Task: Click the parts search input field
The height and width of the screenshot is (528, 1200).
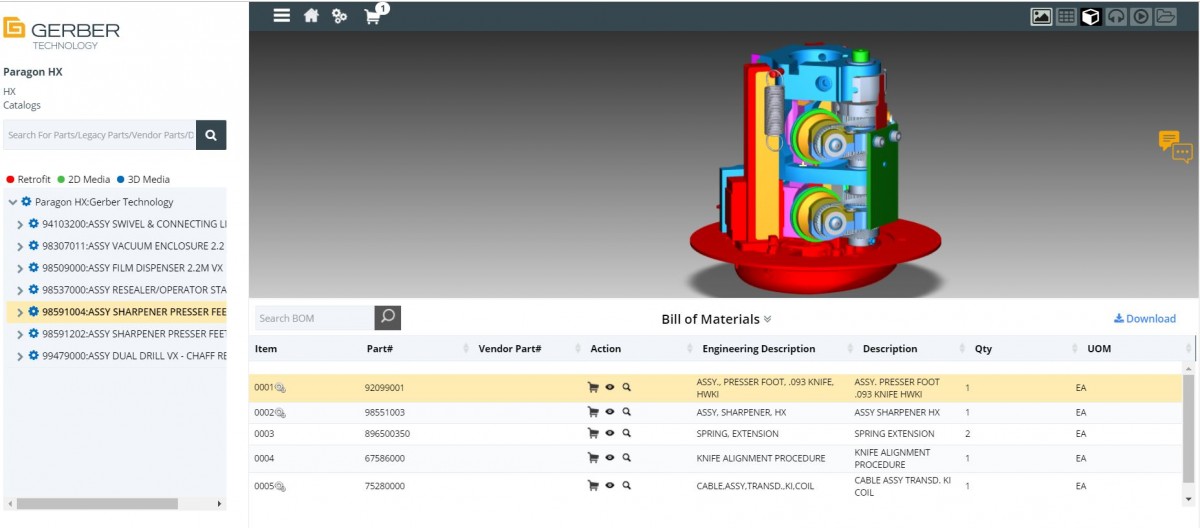Action: click(99, 135)
